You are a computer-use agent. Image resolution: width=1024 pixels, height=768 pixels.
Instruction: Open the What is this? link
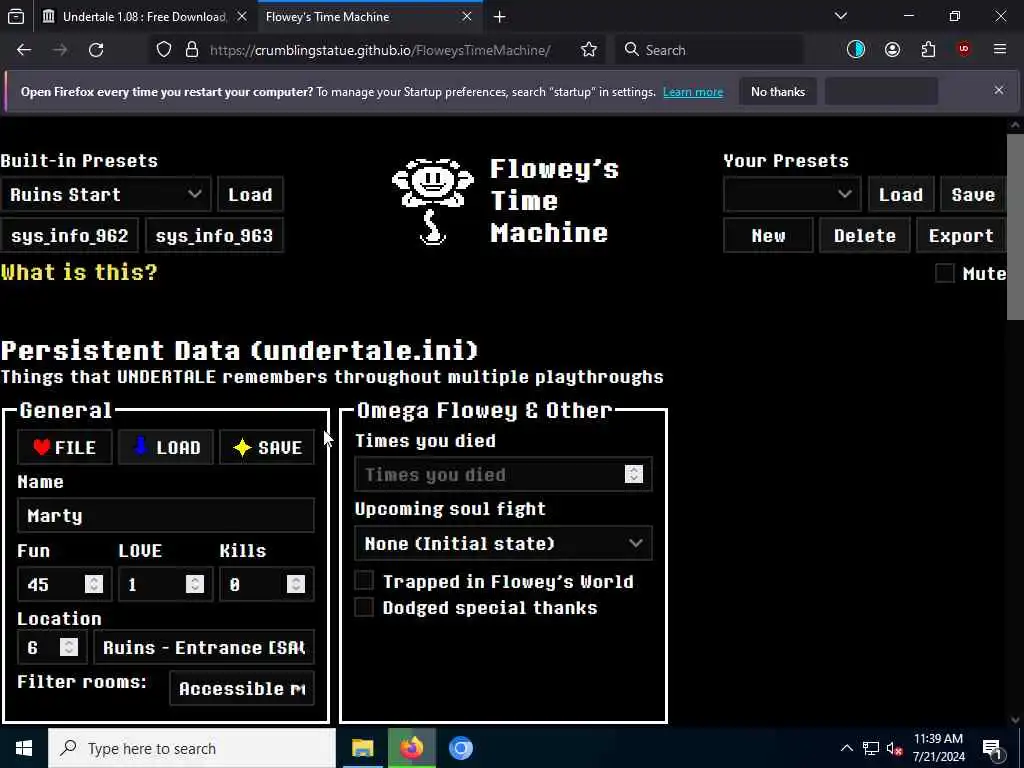[x=79, y=272]
